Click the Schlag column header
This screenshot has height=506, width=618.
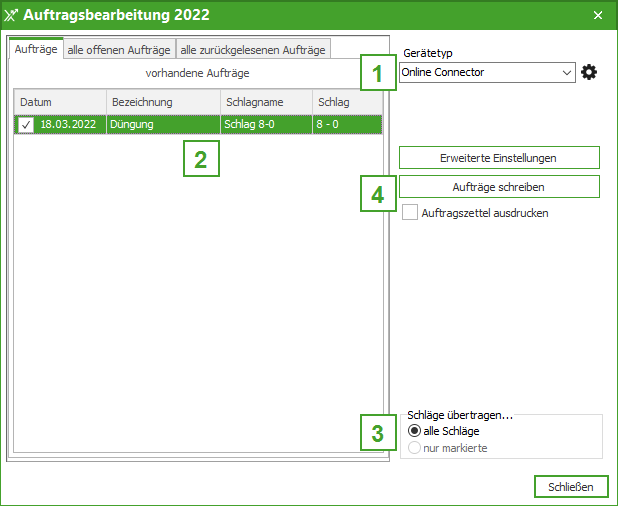(345, 102)
